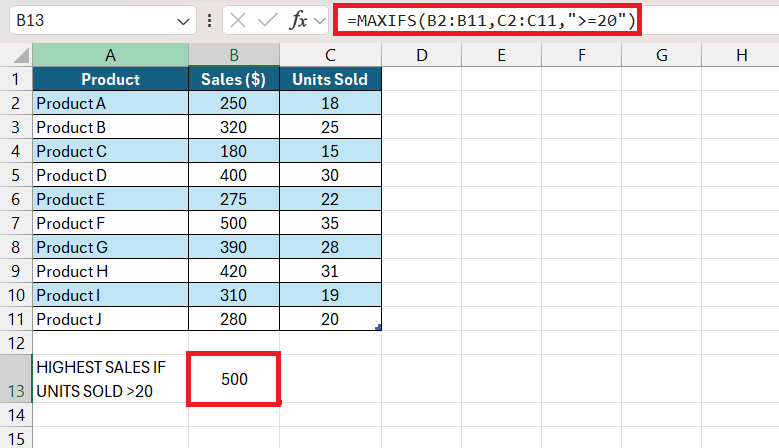Select the Product G cell
779x448 pixels.
(110, 247)
